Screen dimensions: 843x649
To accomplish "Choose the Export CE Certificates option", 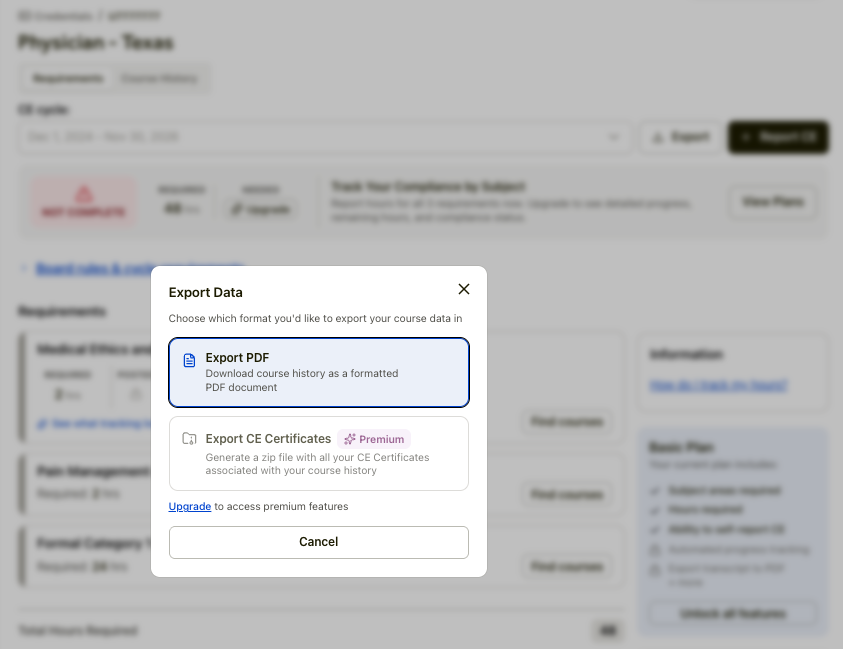I will 318,453.
